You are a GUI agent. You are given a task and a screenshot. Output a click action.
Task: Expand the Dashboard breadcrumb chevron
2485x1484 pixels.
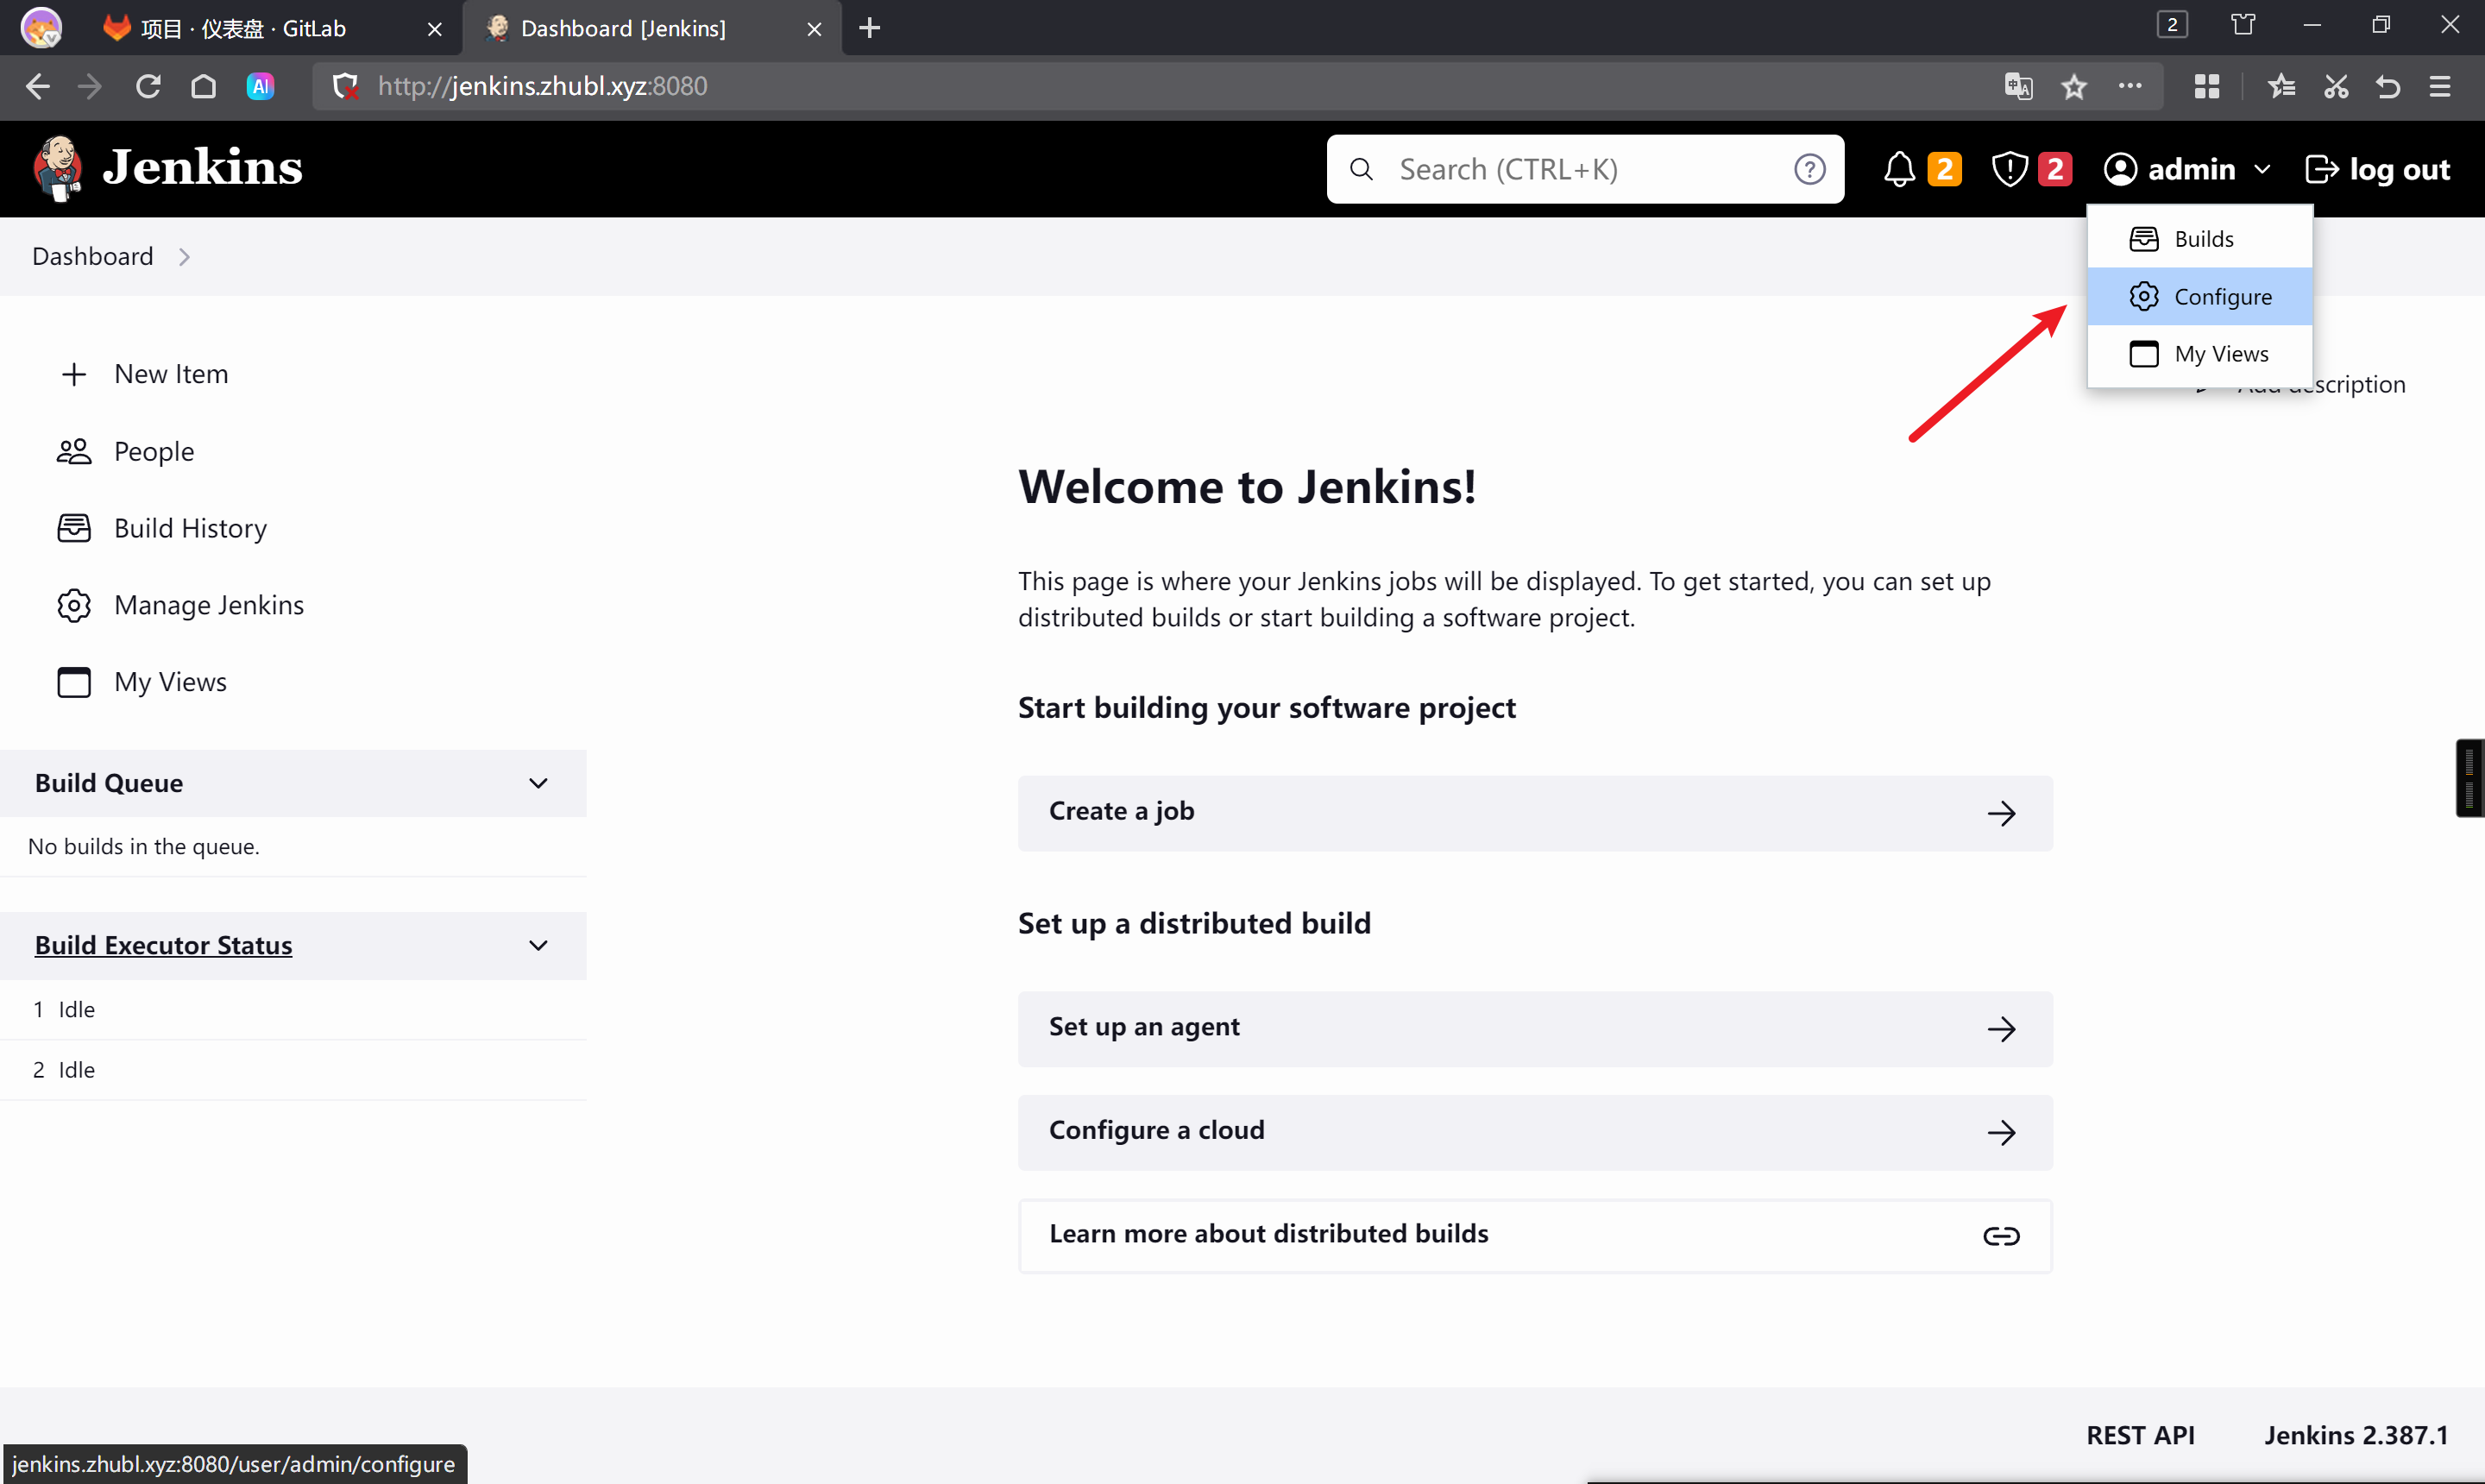pyautogui.click(x=184, y=257)
